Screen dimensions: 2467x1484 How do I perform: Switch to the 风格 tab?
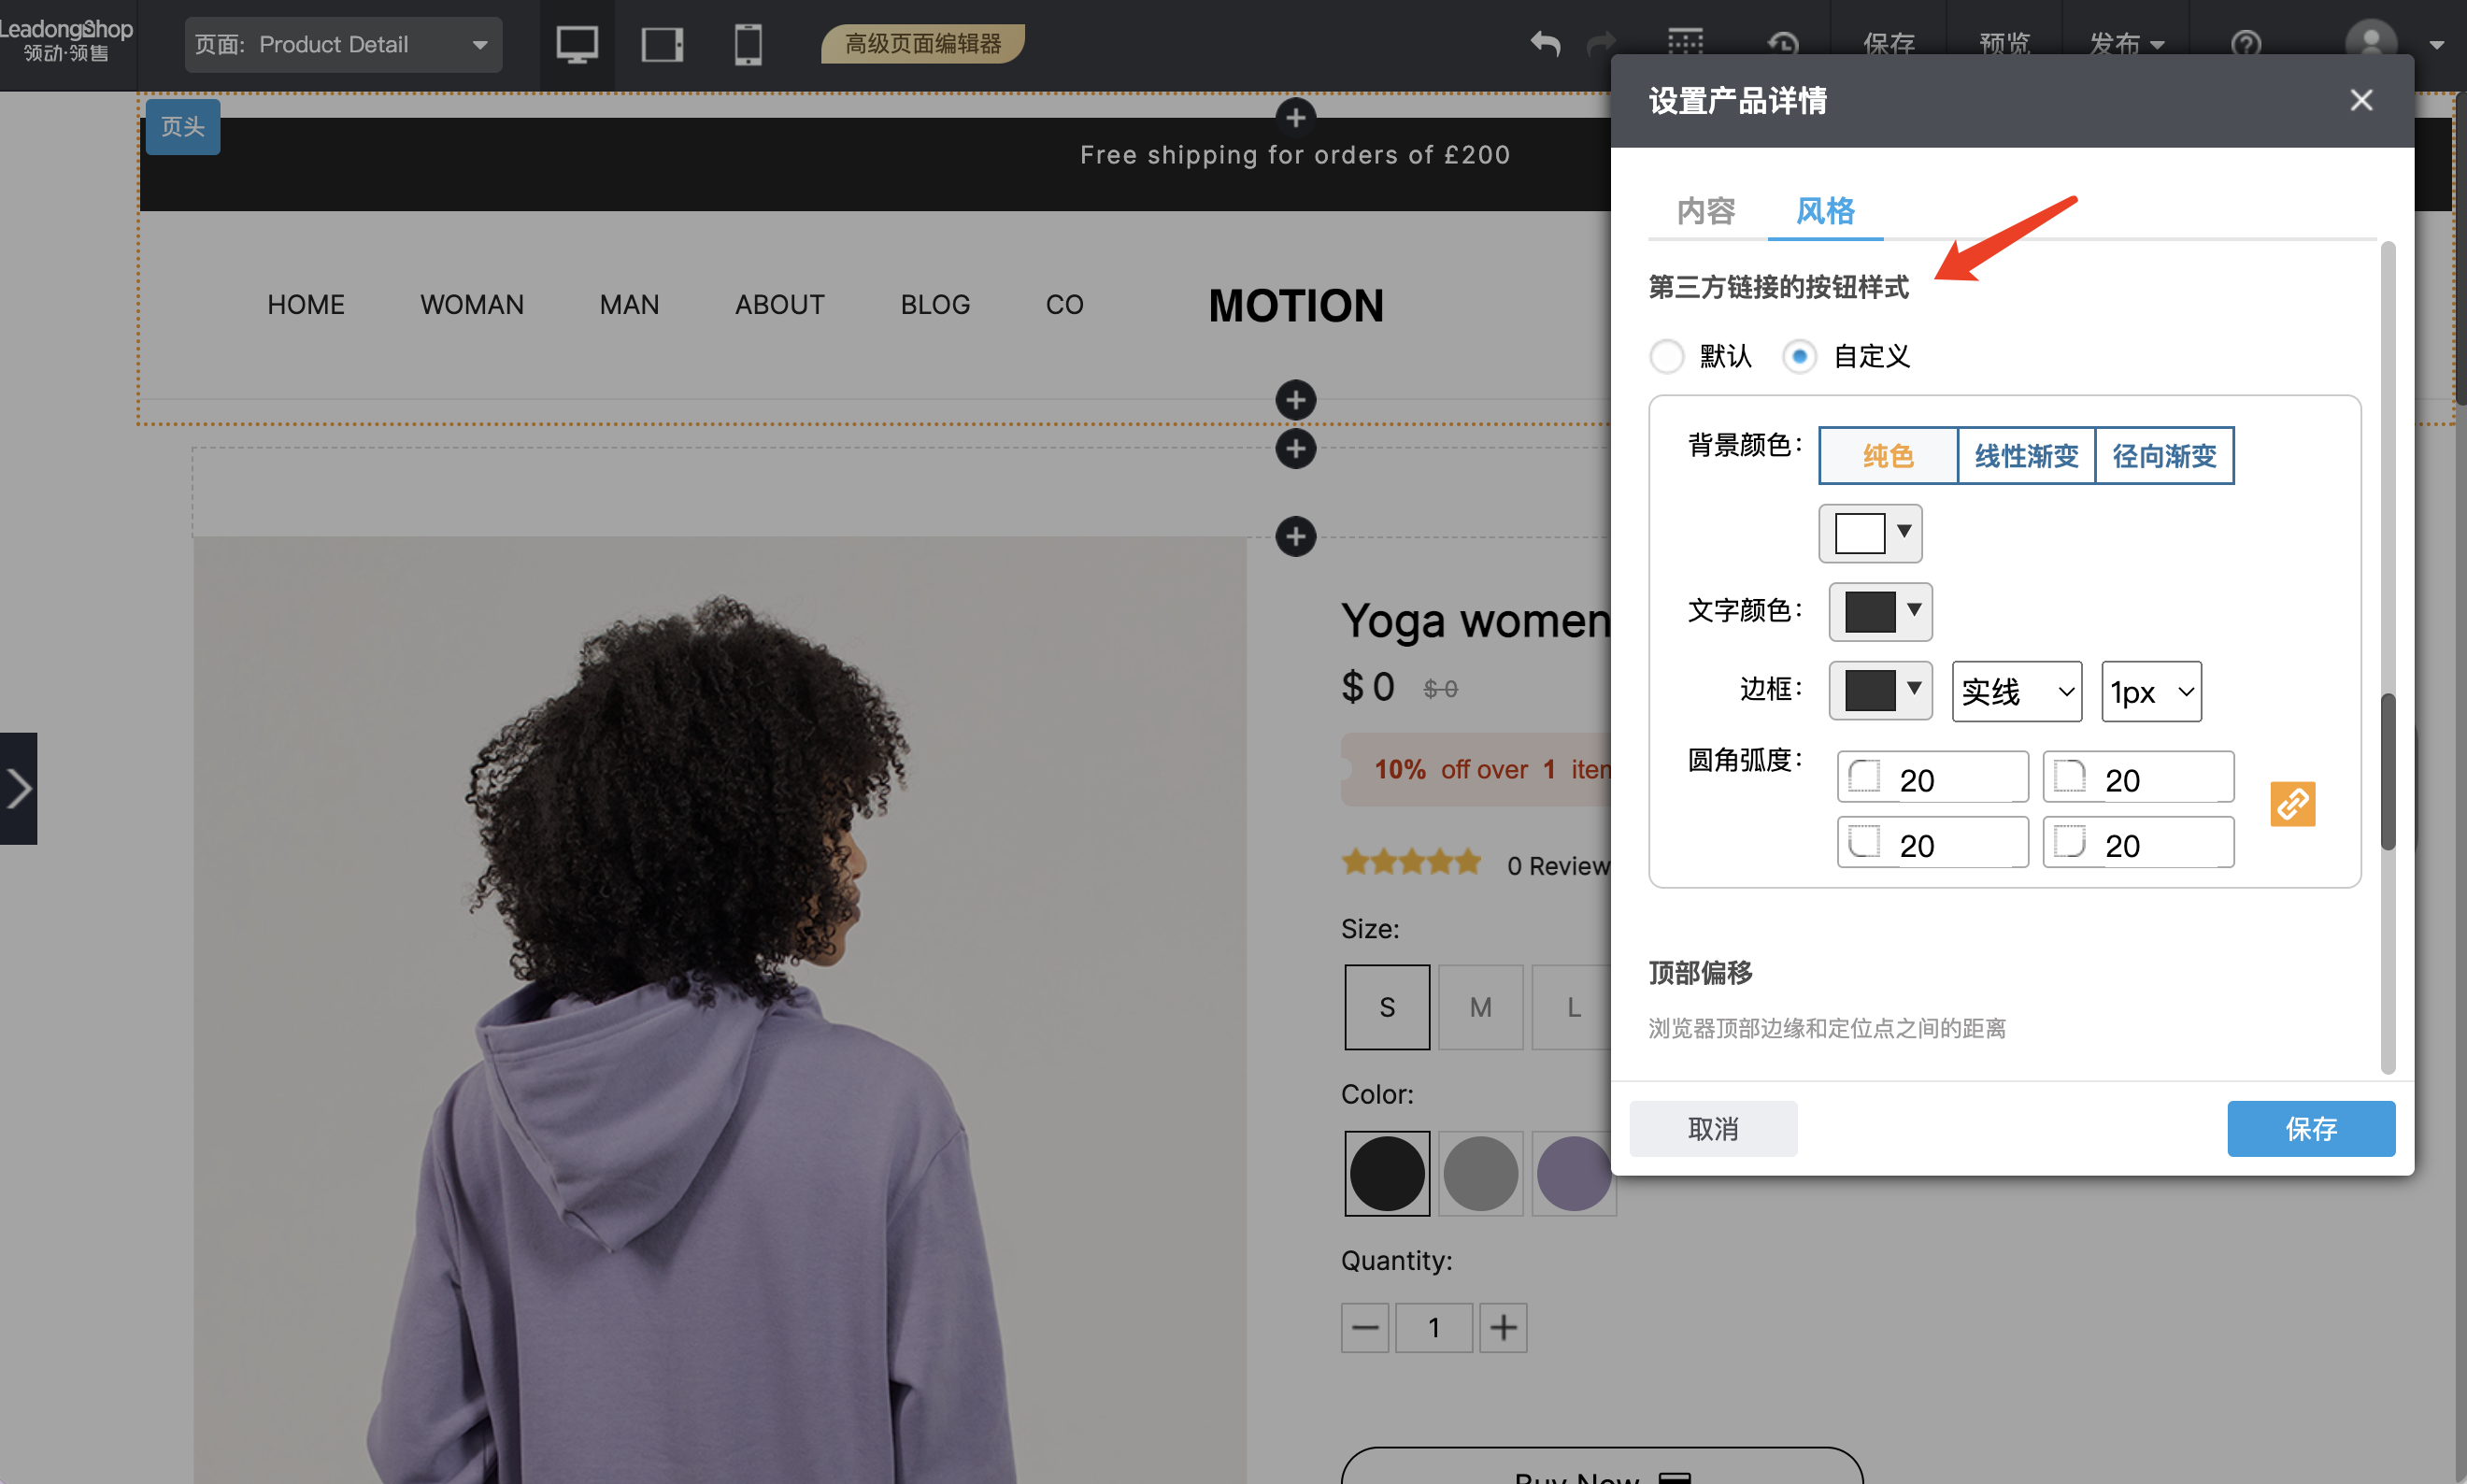pos(1823,211)
